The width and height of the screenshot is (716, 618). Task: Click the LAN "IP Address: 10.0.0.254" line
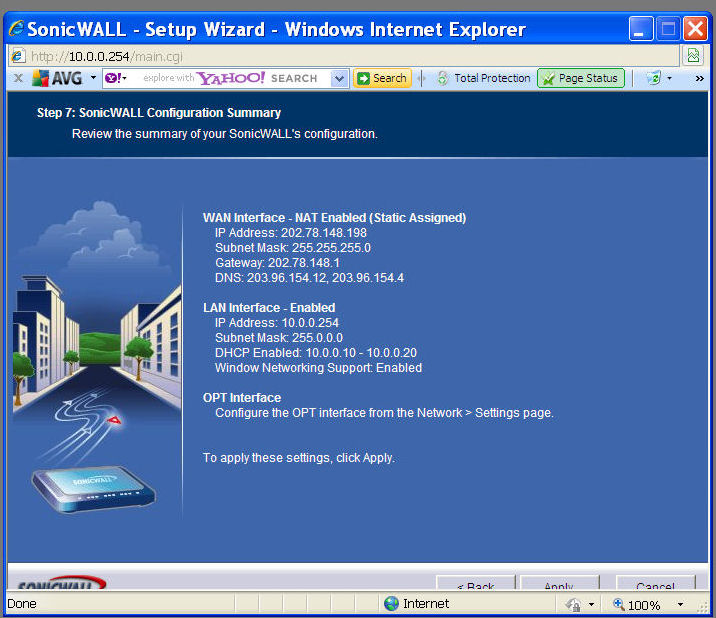(x=277, y=323)
